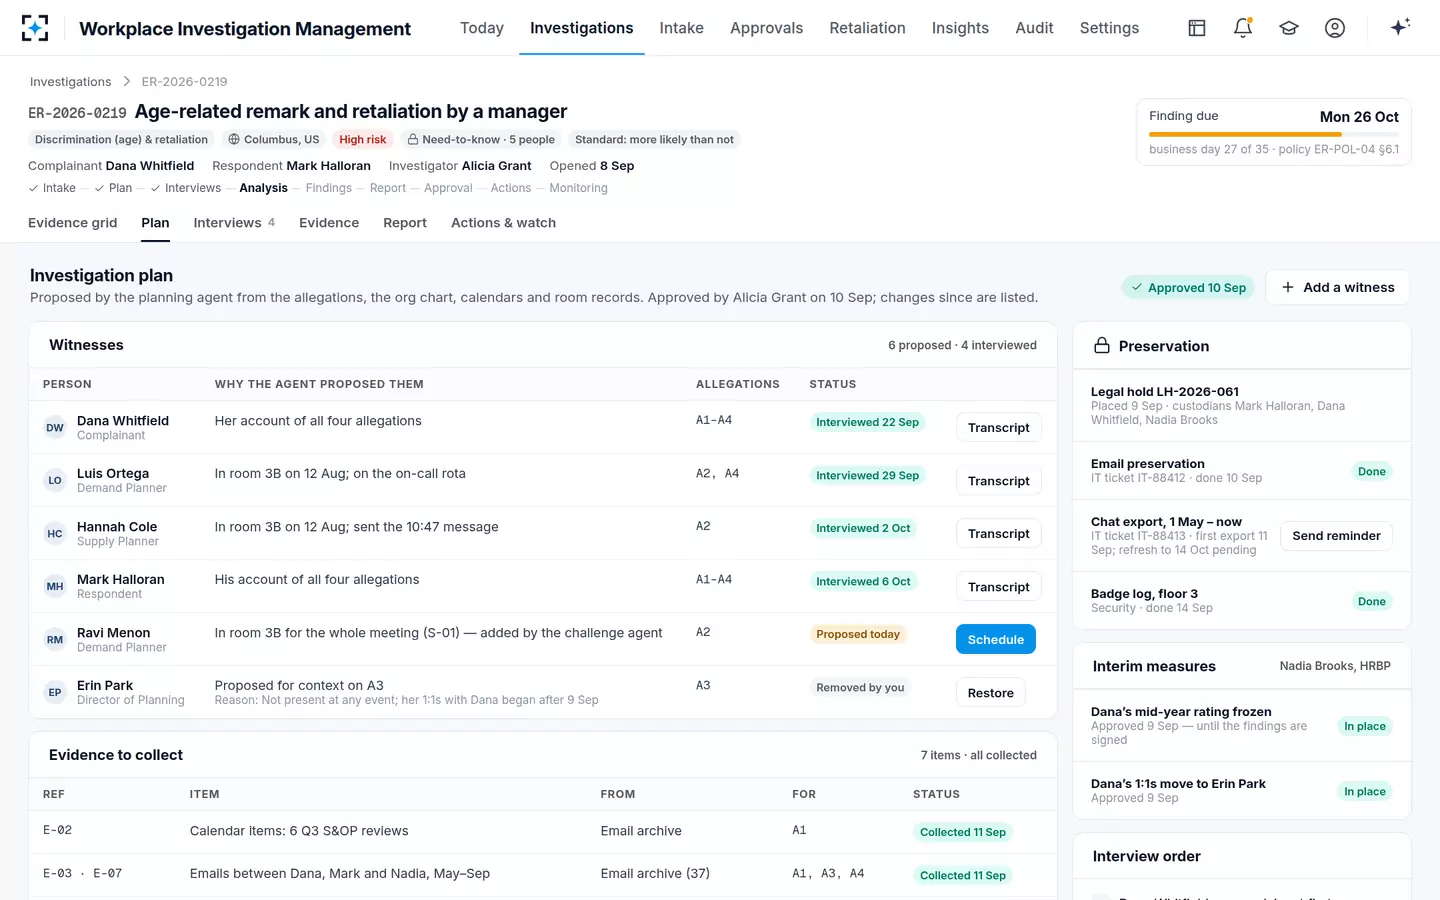Click the breadcrumb chevron icon

pos(127,81)
